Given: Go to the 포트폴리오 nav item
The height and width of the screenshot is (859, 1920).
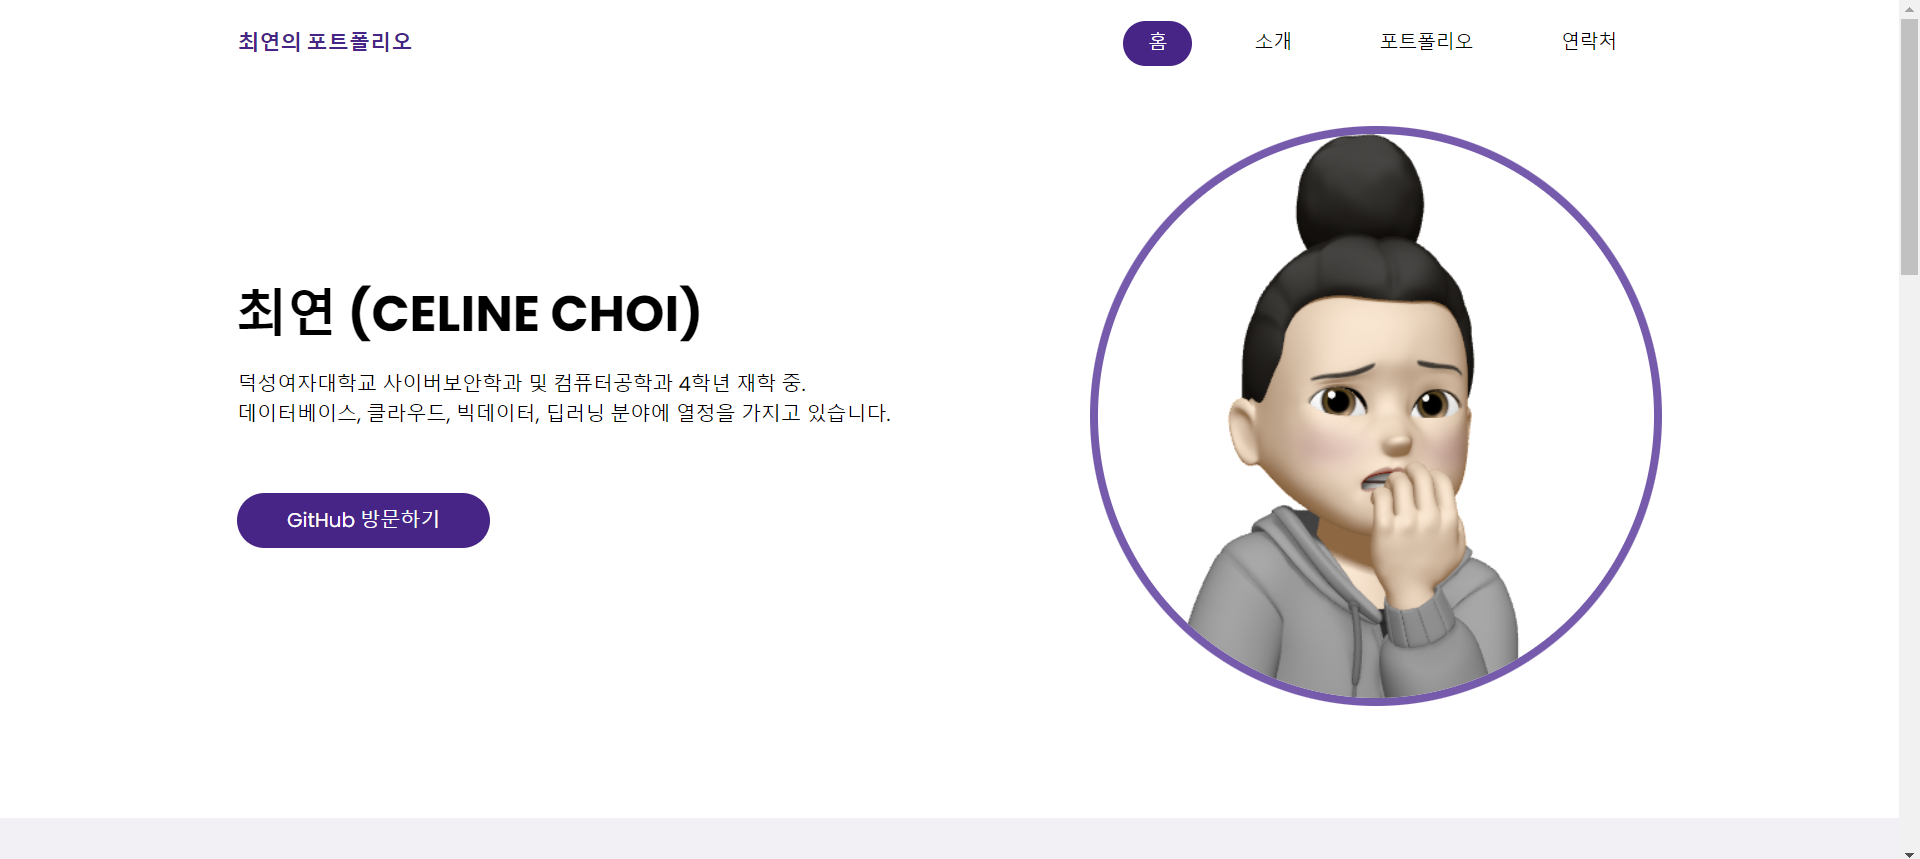Looking at the screenshot, I should coord(1426,42).
